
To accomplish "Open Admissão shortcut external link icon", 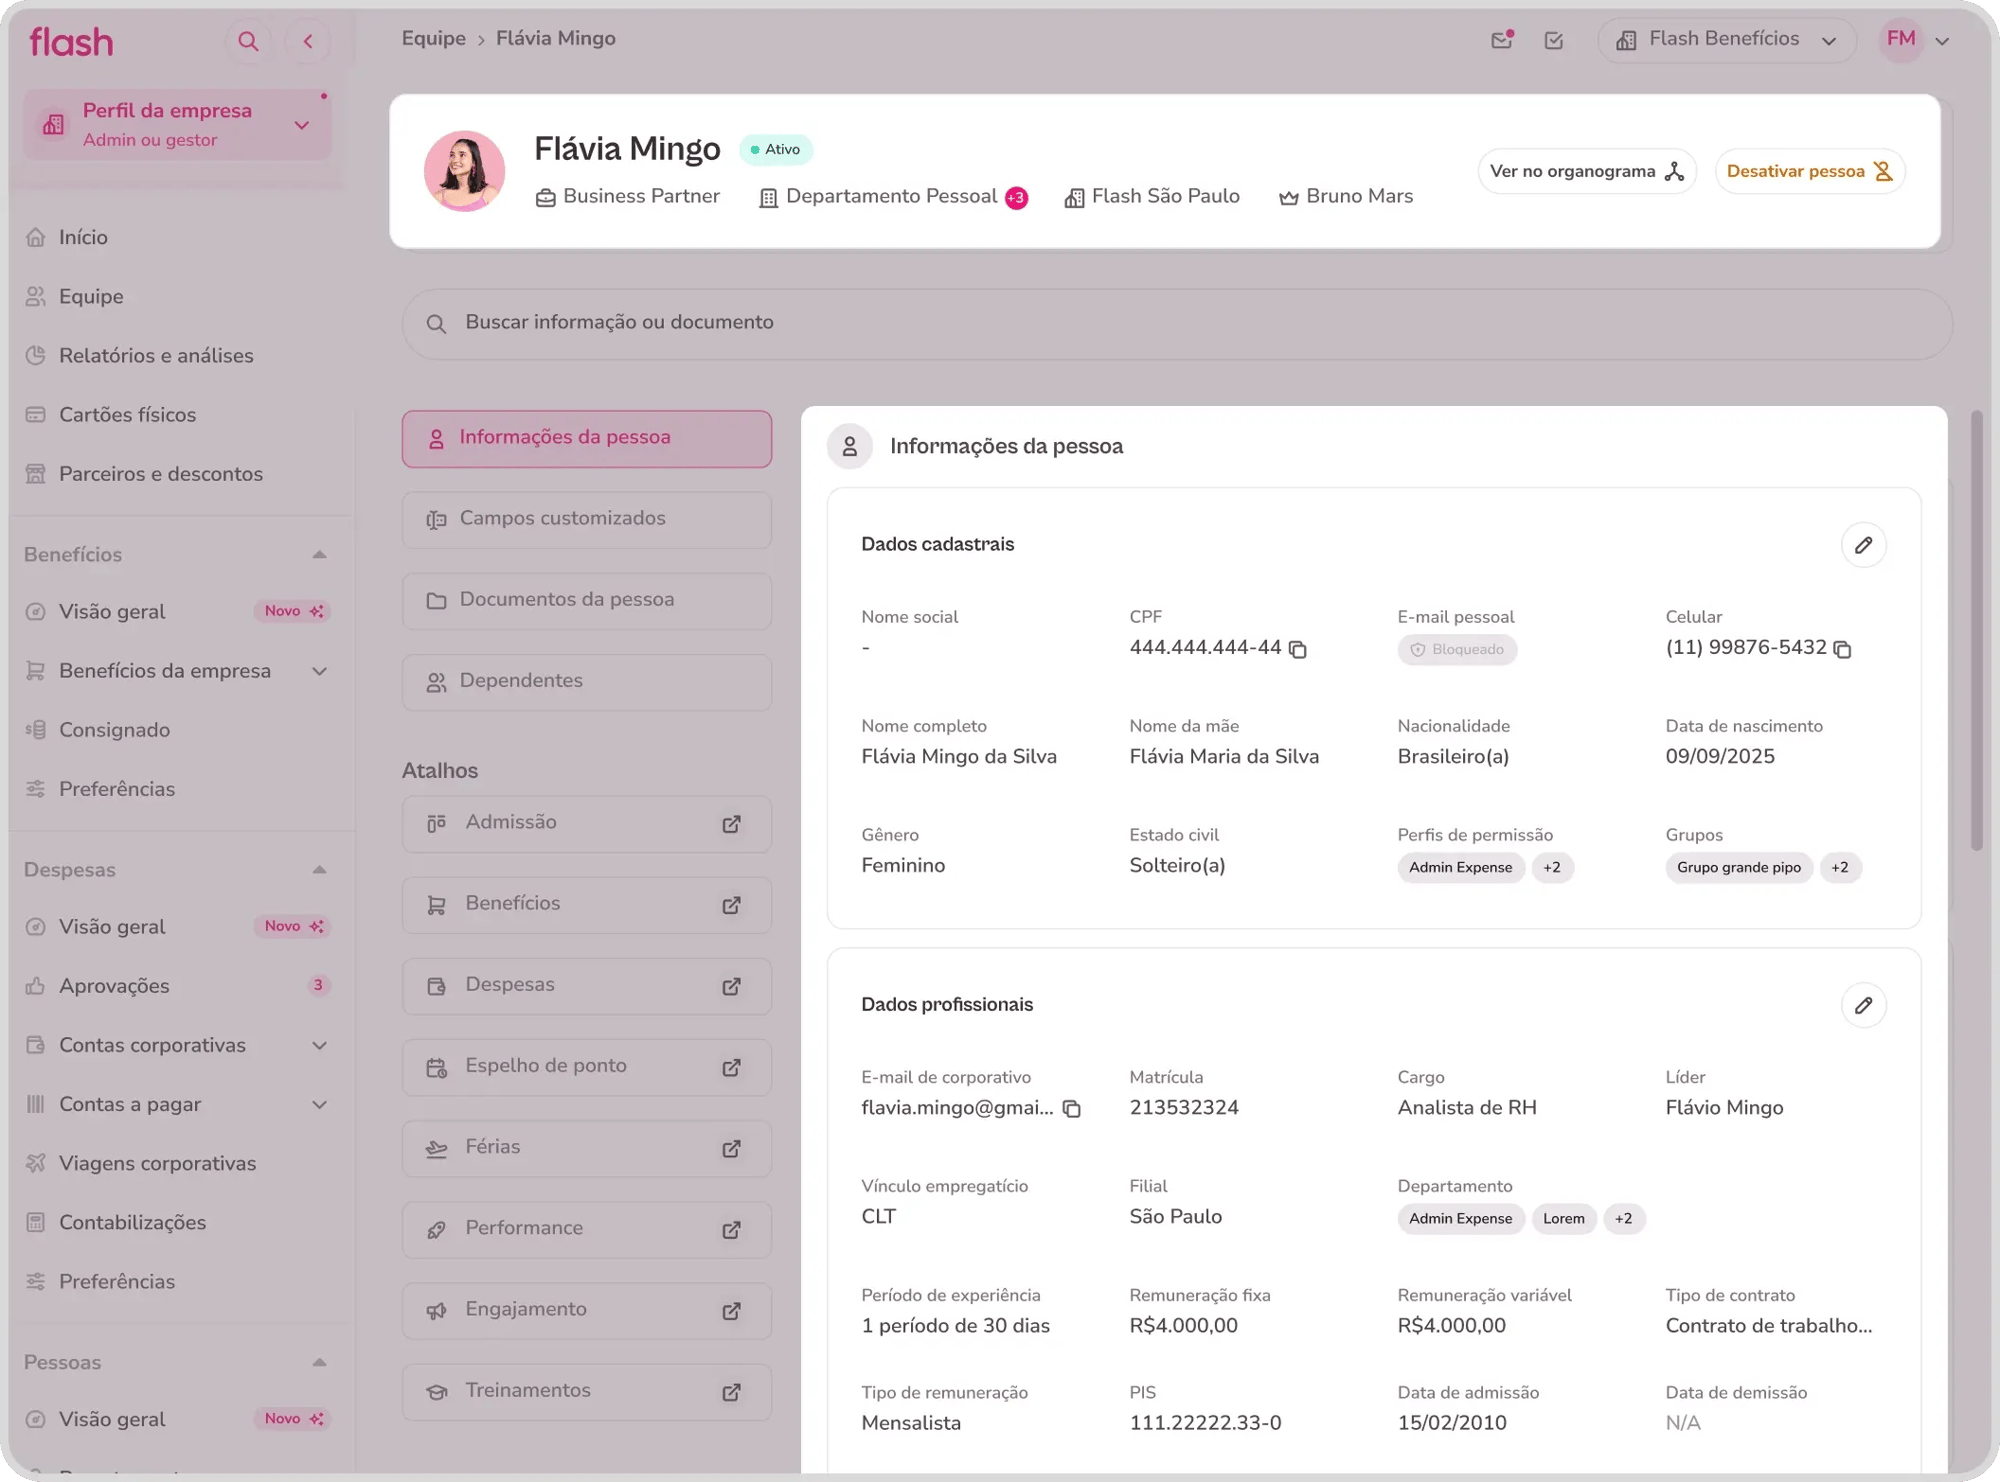I will point(732,823).
